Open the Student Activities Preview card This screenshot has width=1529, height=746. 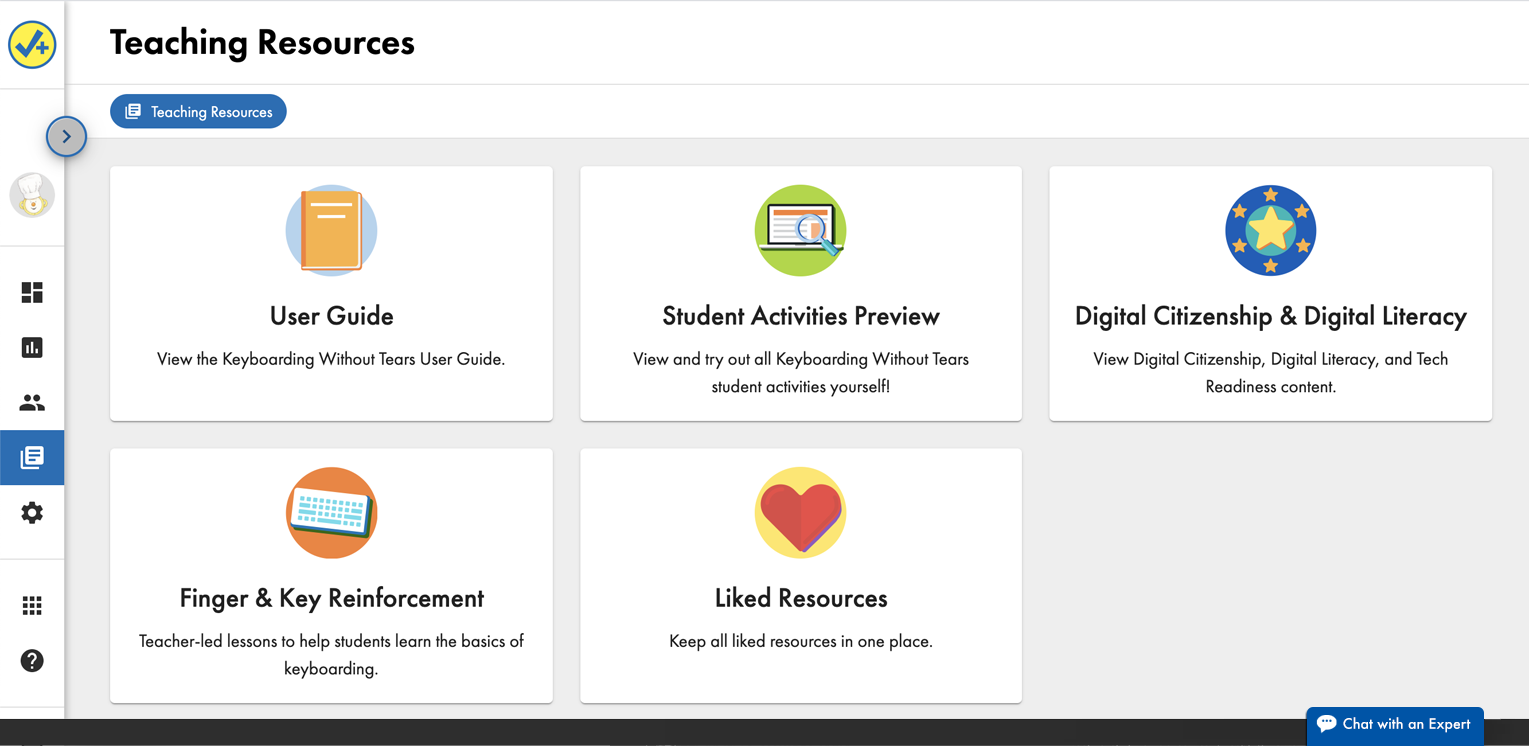point(800,293)
